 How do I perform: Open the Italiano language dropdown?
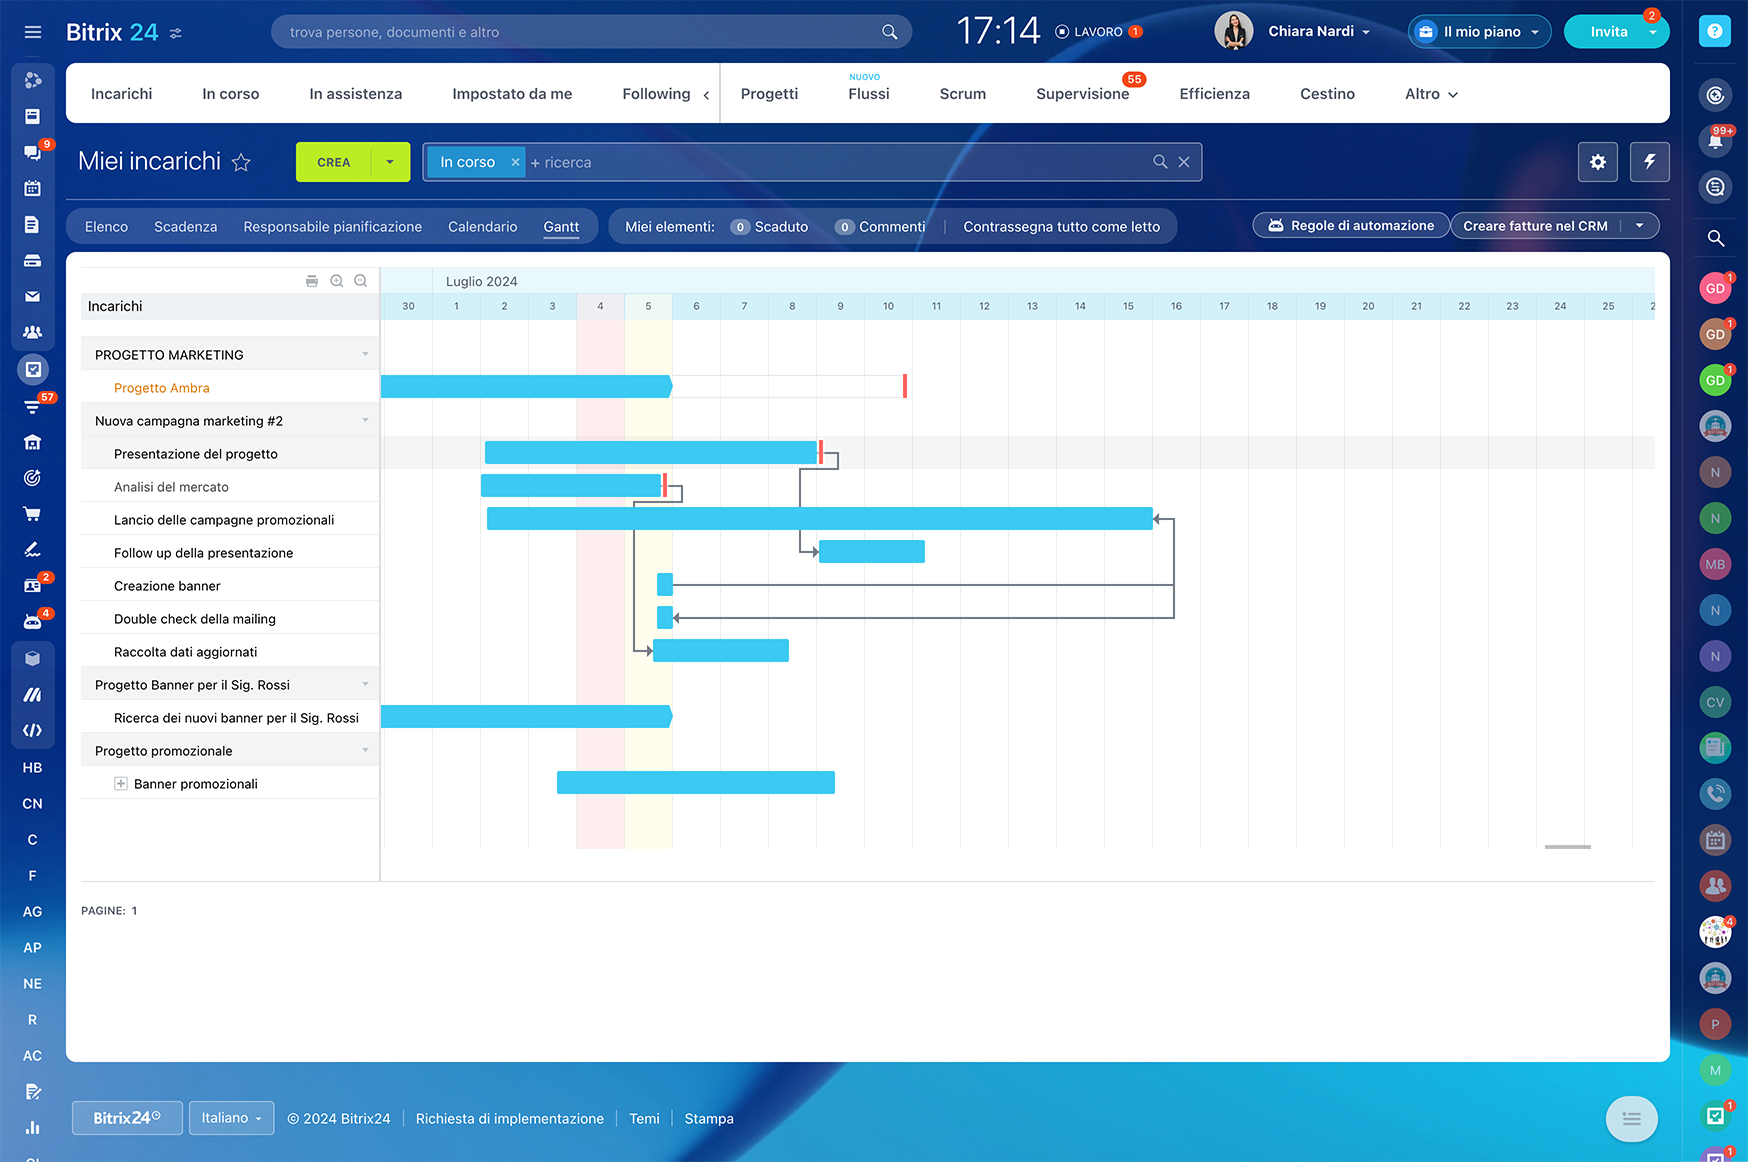coord(231,1118)
